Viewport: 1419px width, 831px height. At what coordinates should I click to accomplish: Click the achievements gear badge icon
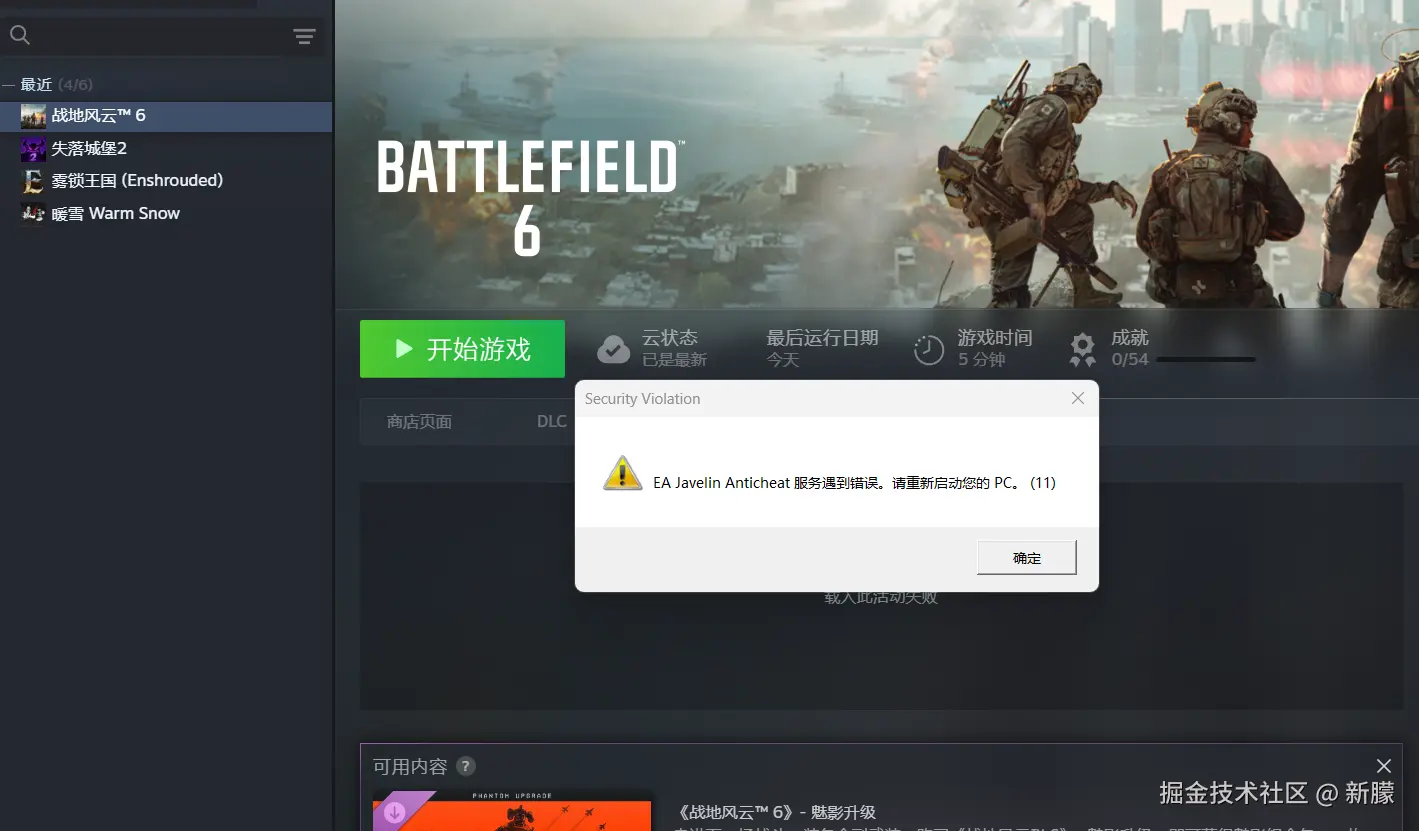[1082, 349]
